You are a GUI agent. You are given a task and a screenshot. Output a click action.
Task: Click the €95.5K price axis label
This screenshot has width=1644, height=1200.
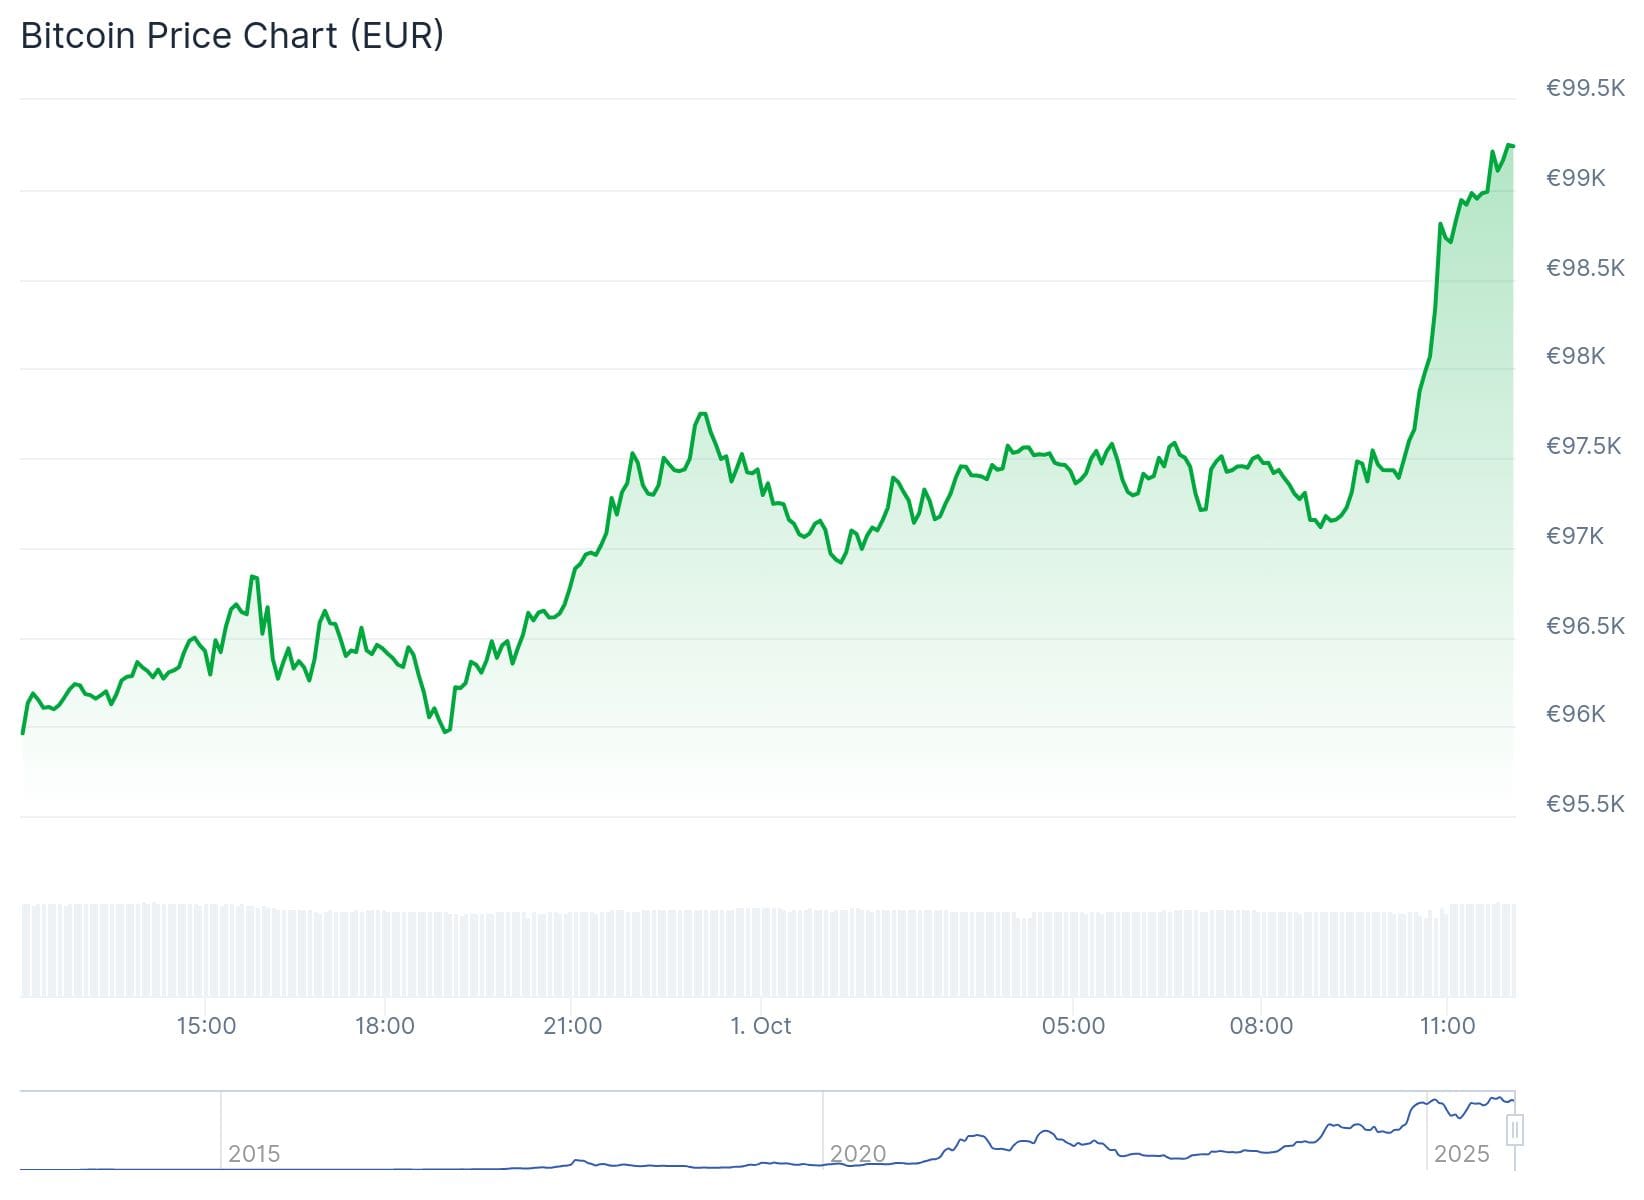(1585, 804)
